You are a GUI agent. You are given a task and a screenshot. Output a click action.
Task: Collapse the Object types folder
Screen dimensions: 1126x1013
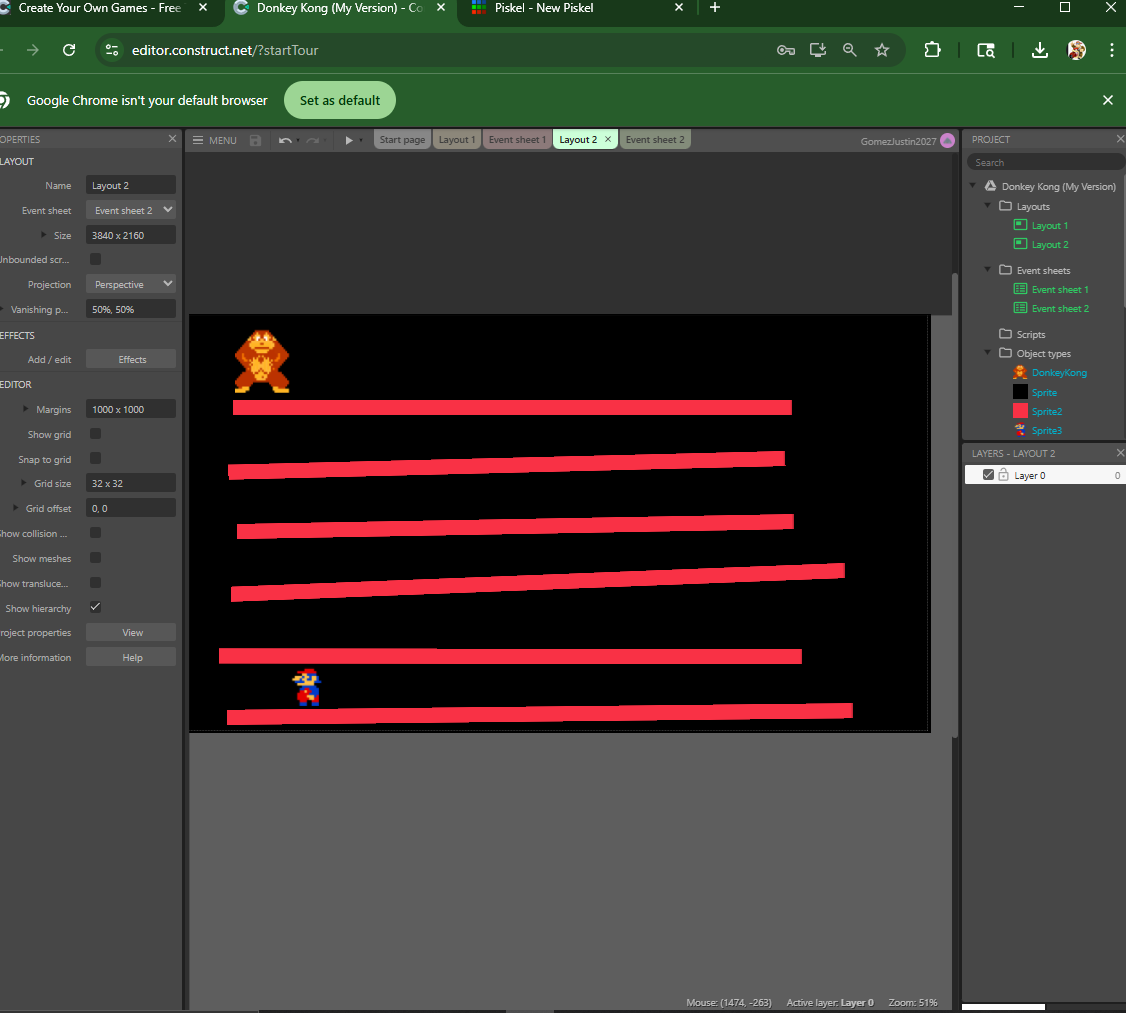pyautogui.click(x=988, y=353)
